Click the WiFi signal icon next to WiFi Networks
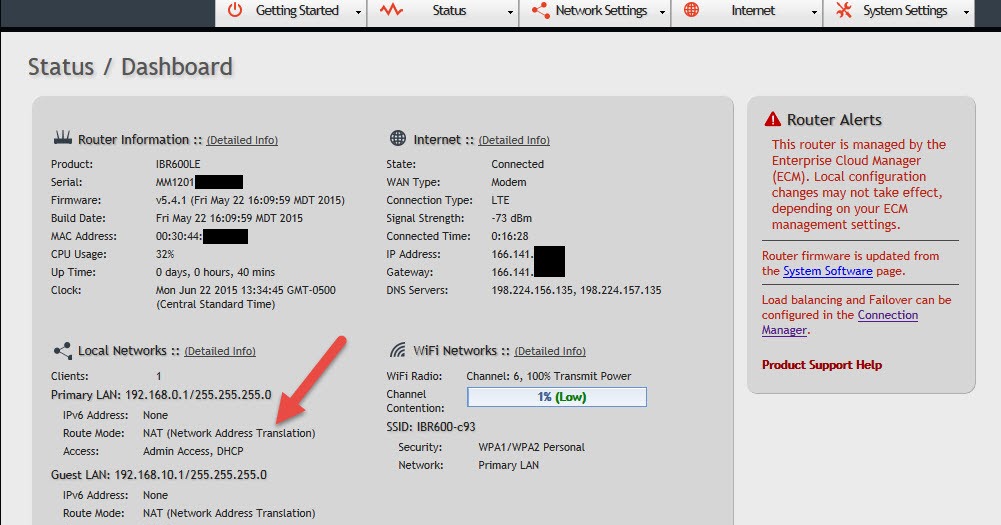The height and width of the screenshot is (525, 1001). pyautogui.click(x=398, y=350)
